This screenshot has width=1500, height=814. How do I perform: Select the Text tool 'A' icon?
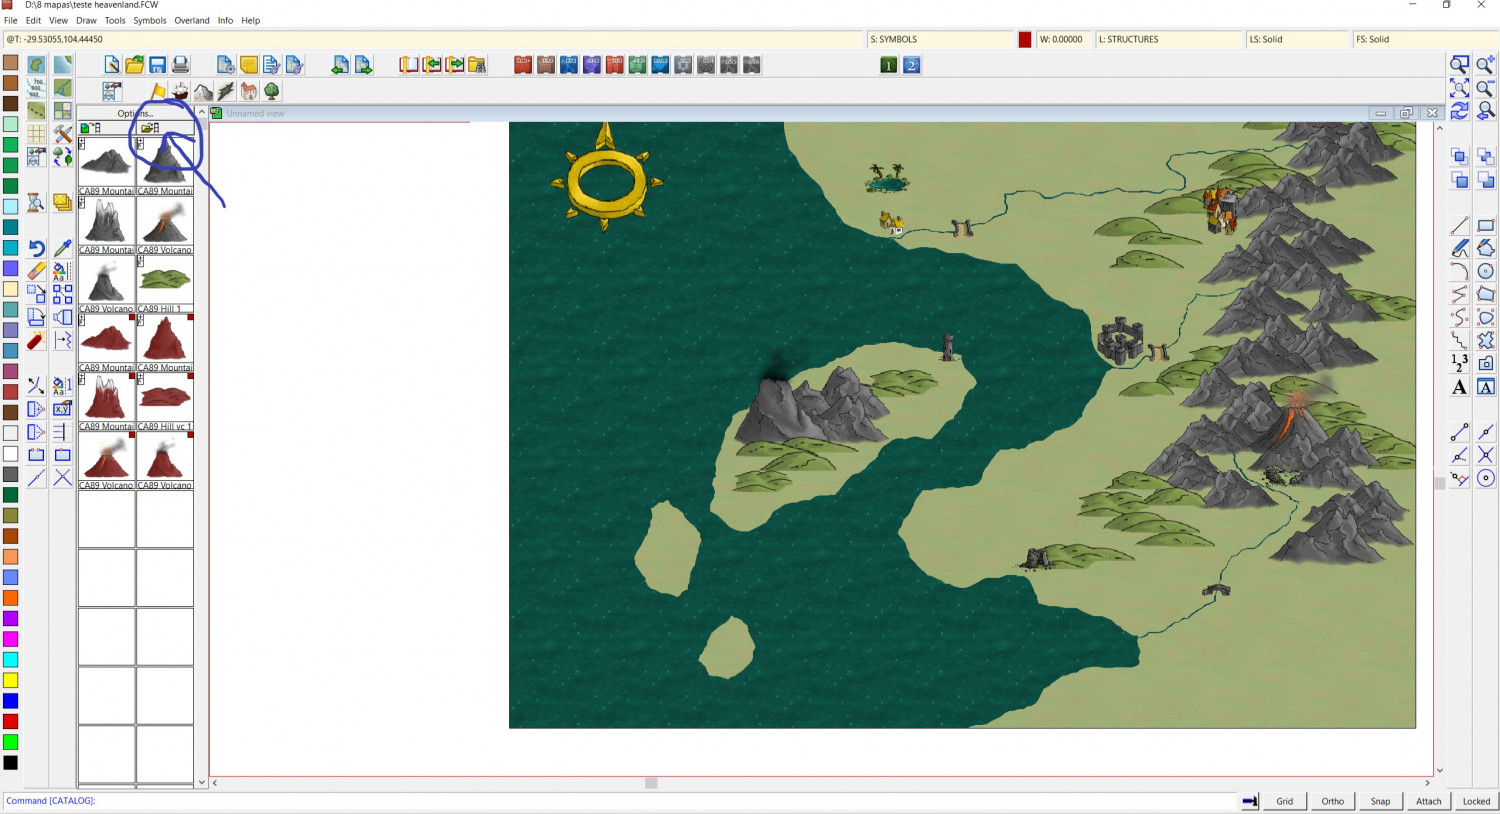[x=1459, y=387]
